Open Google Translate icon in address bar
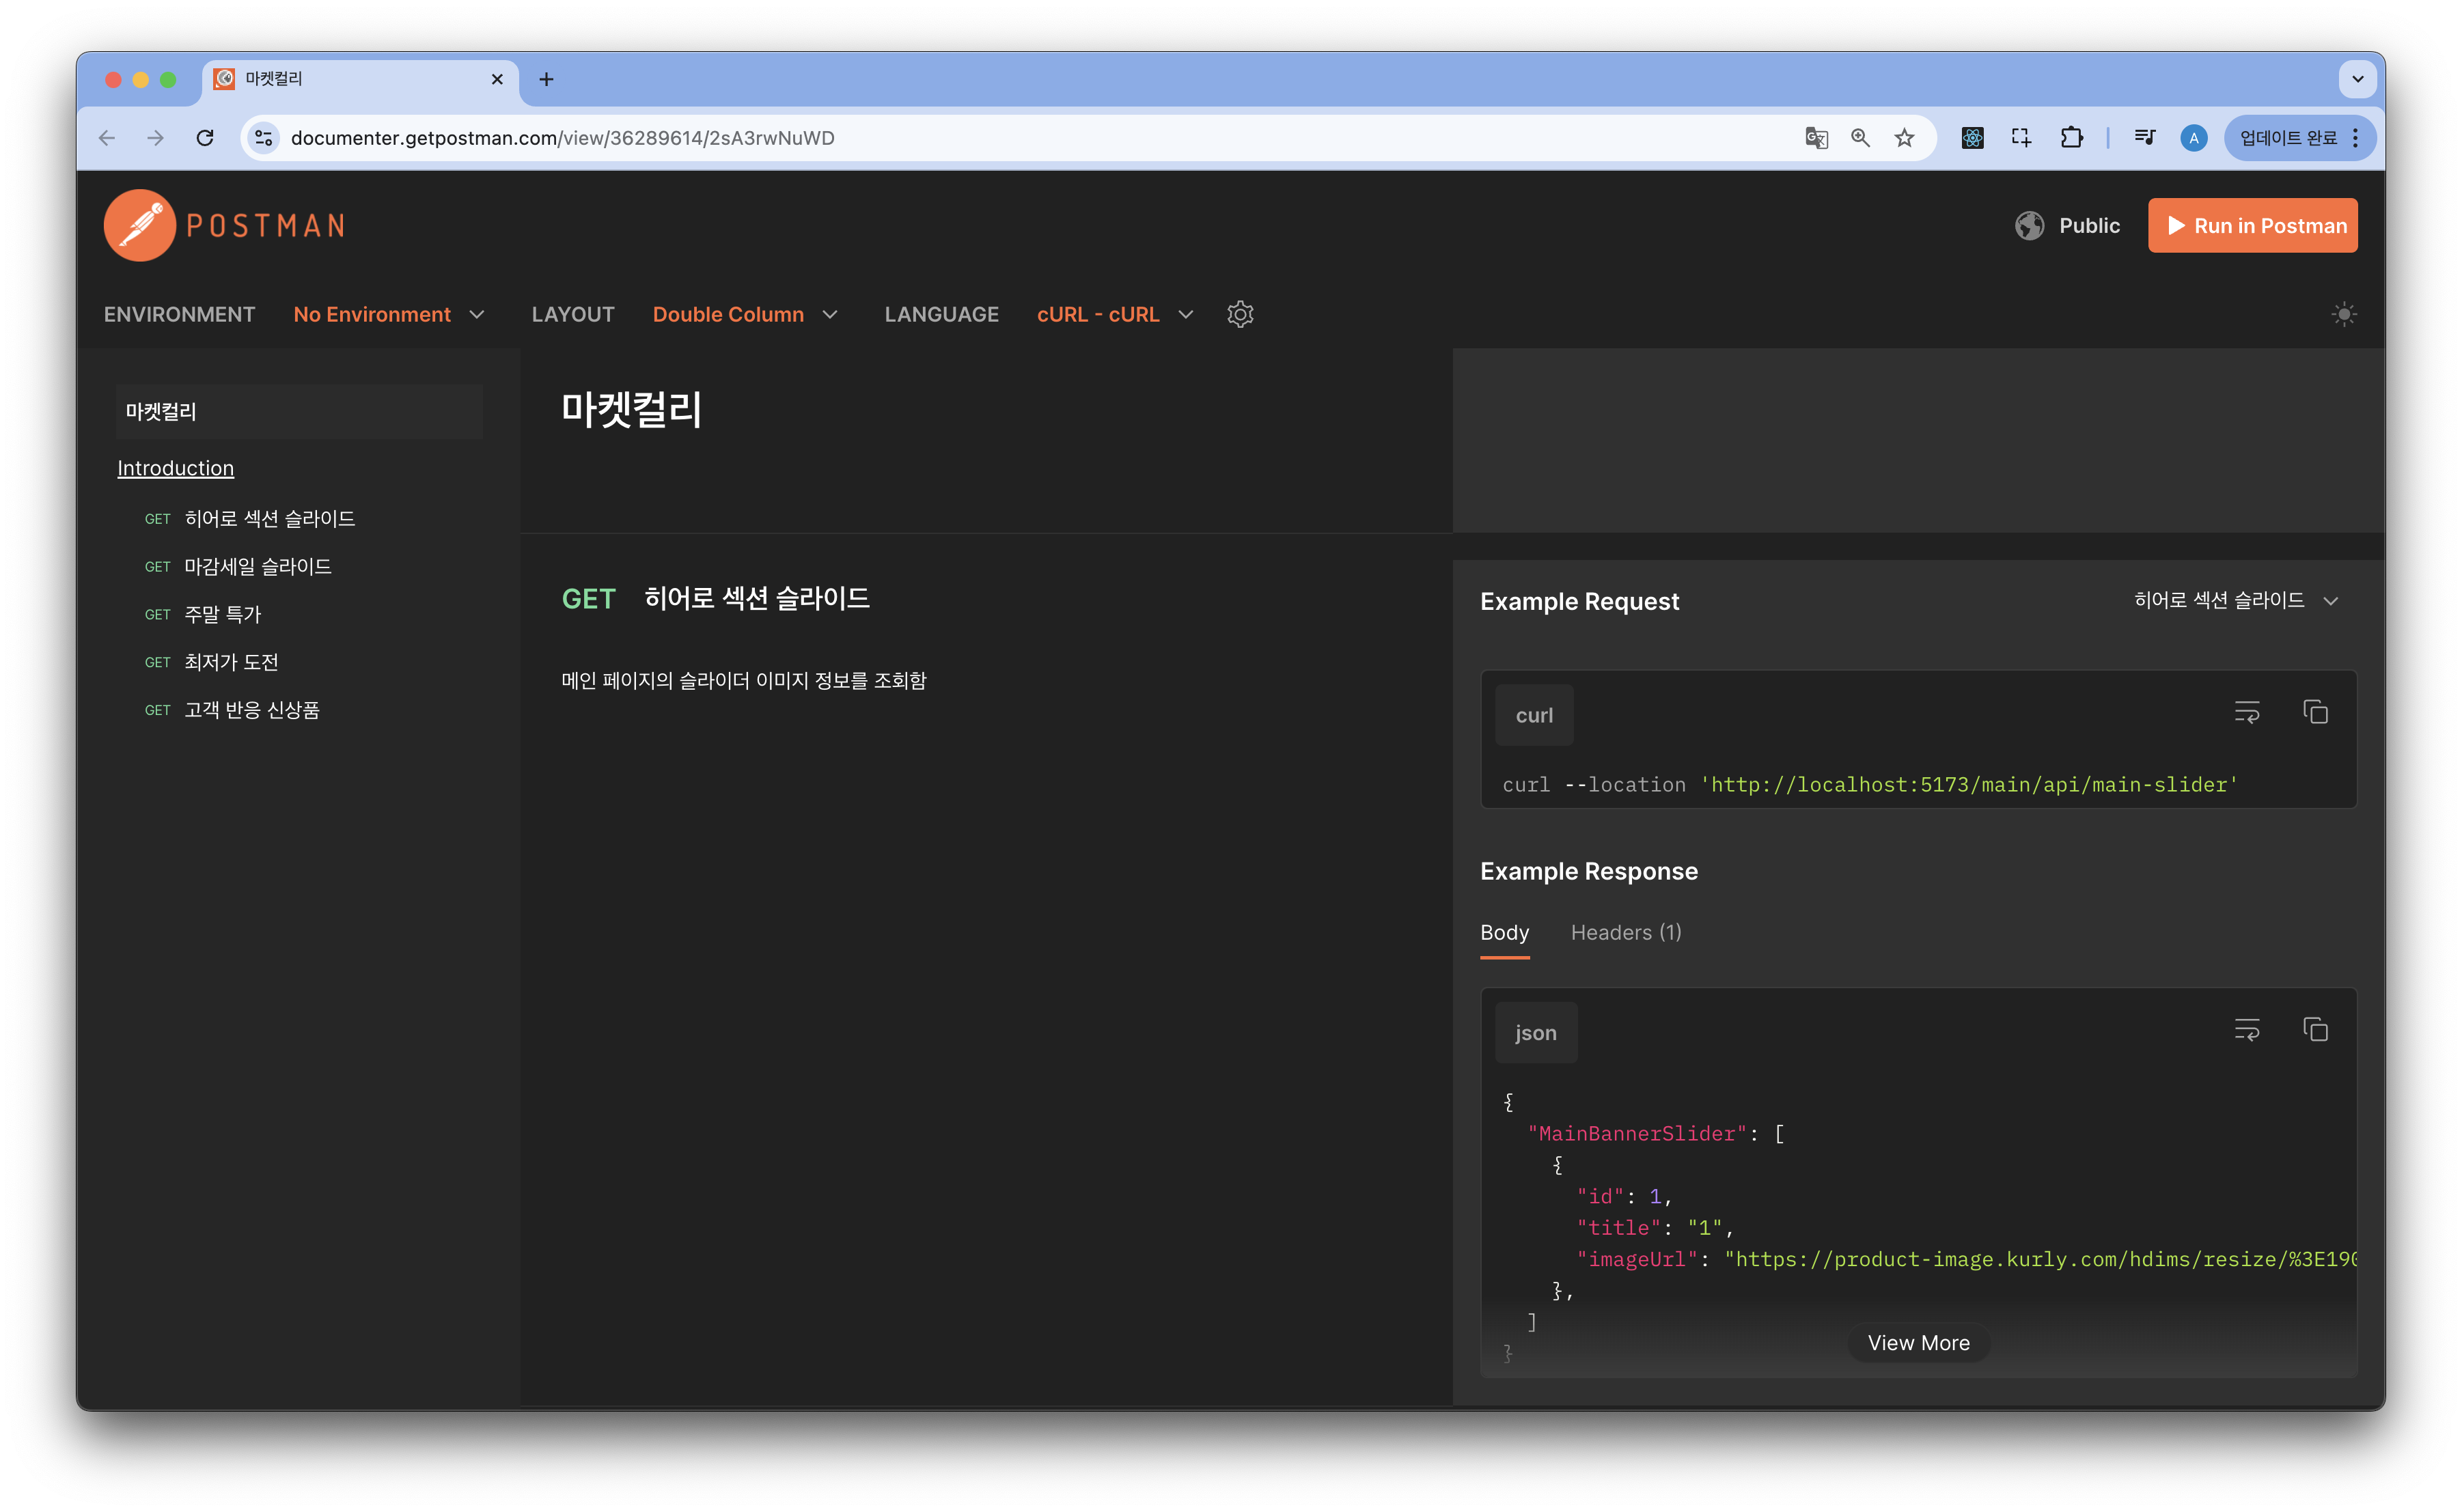Screen dimensions: 2462x1512 tap(1816, 138)
